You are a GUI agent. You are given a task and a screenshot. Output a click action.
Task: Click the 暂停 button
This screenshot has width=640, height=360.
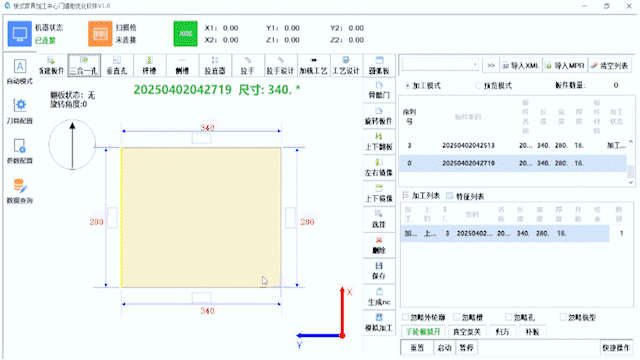point(466,348)
